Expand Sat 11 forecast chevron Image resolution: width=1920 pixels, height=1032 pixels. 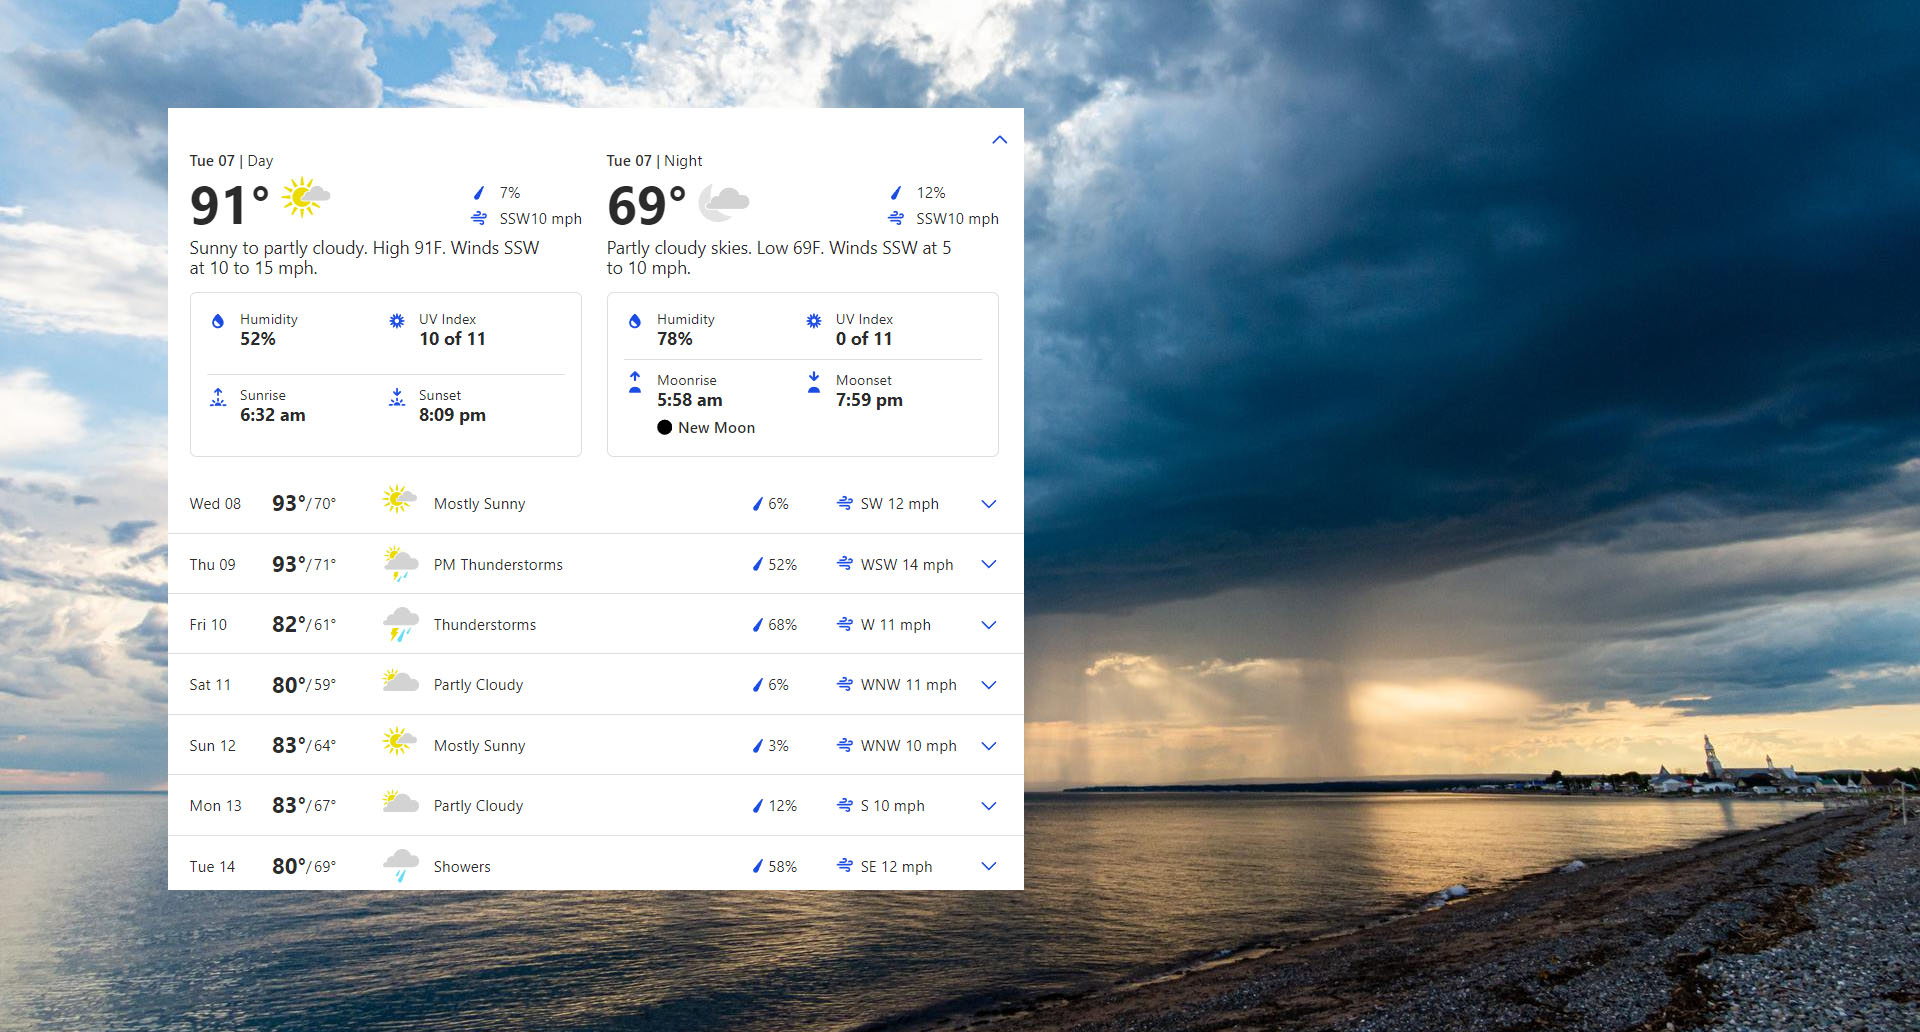click(x=988, y=685)
